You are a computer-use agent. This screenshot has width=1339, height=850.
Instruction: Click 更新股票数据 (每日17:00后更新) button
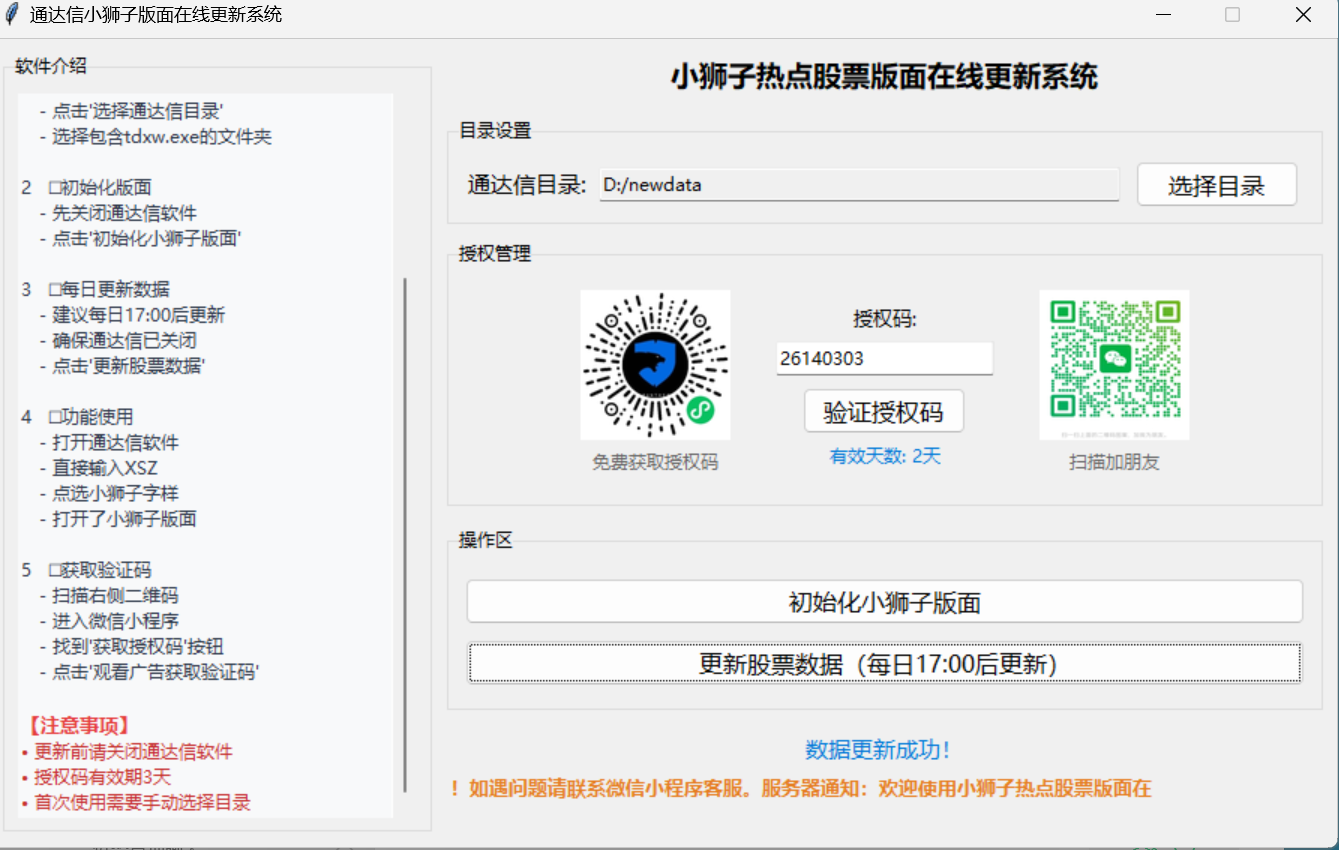(885, 664)
